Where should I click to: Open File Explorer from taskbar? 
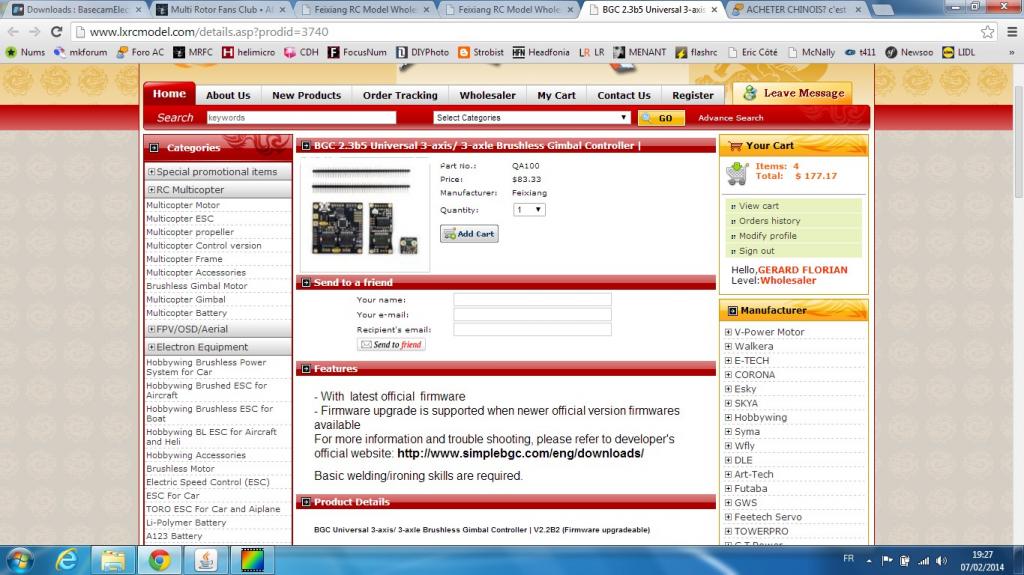113,560
